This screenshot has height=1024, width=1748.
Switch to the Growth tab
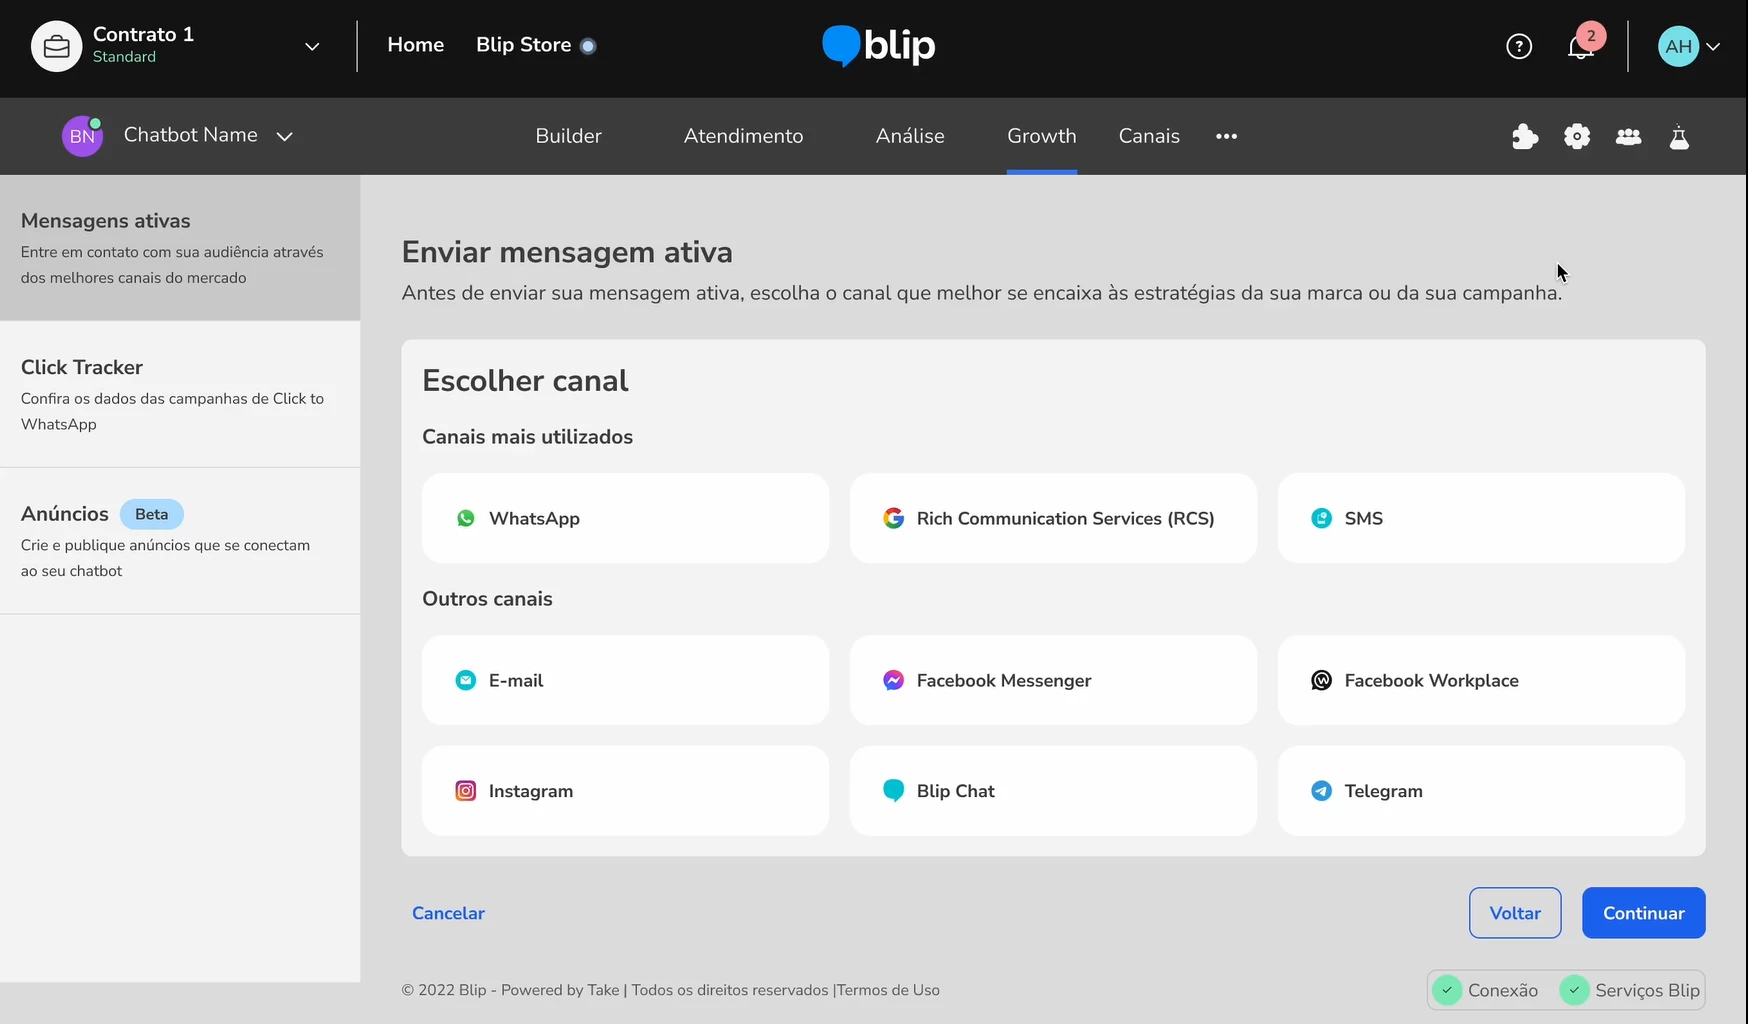1041,136
